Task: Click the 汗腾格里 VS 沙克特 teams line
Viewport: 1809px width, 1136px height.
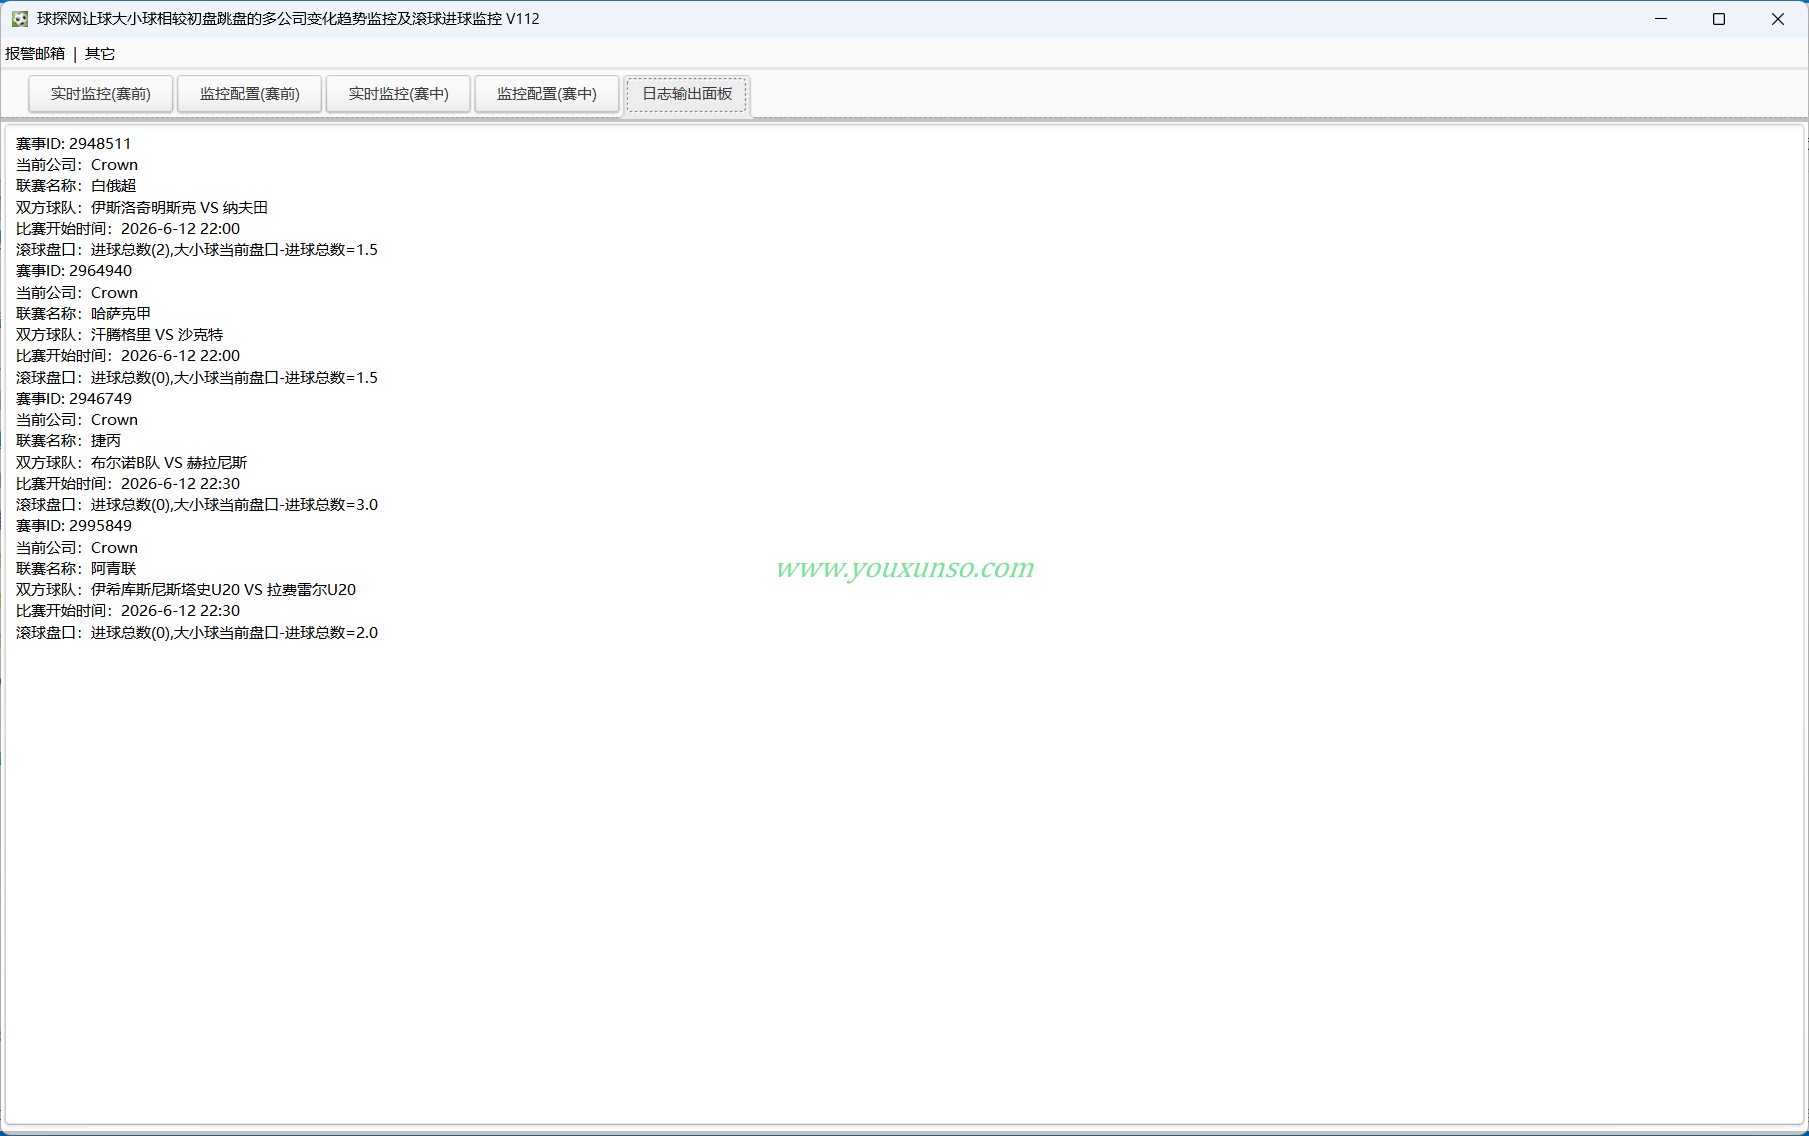Action: tap(120, 335)
